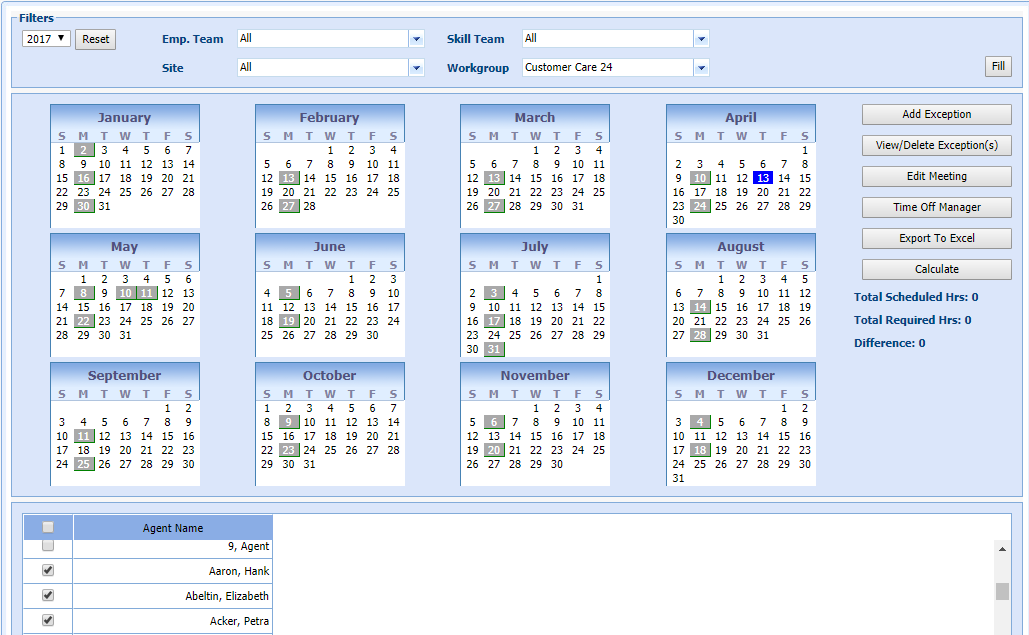Open the 2017 year selector
The height and width of the screenshot is (635, 1029).
(x=46, y=39)
